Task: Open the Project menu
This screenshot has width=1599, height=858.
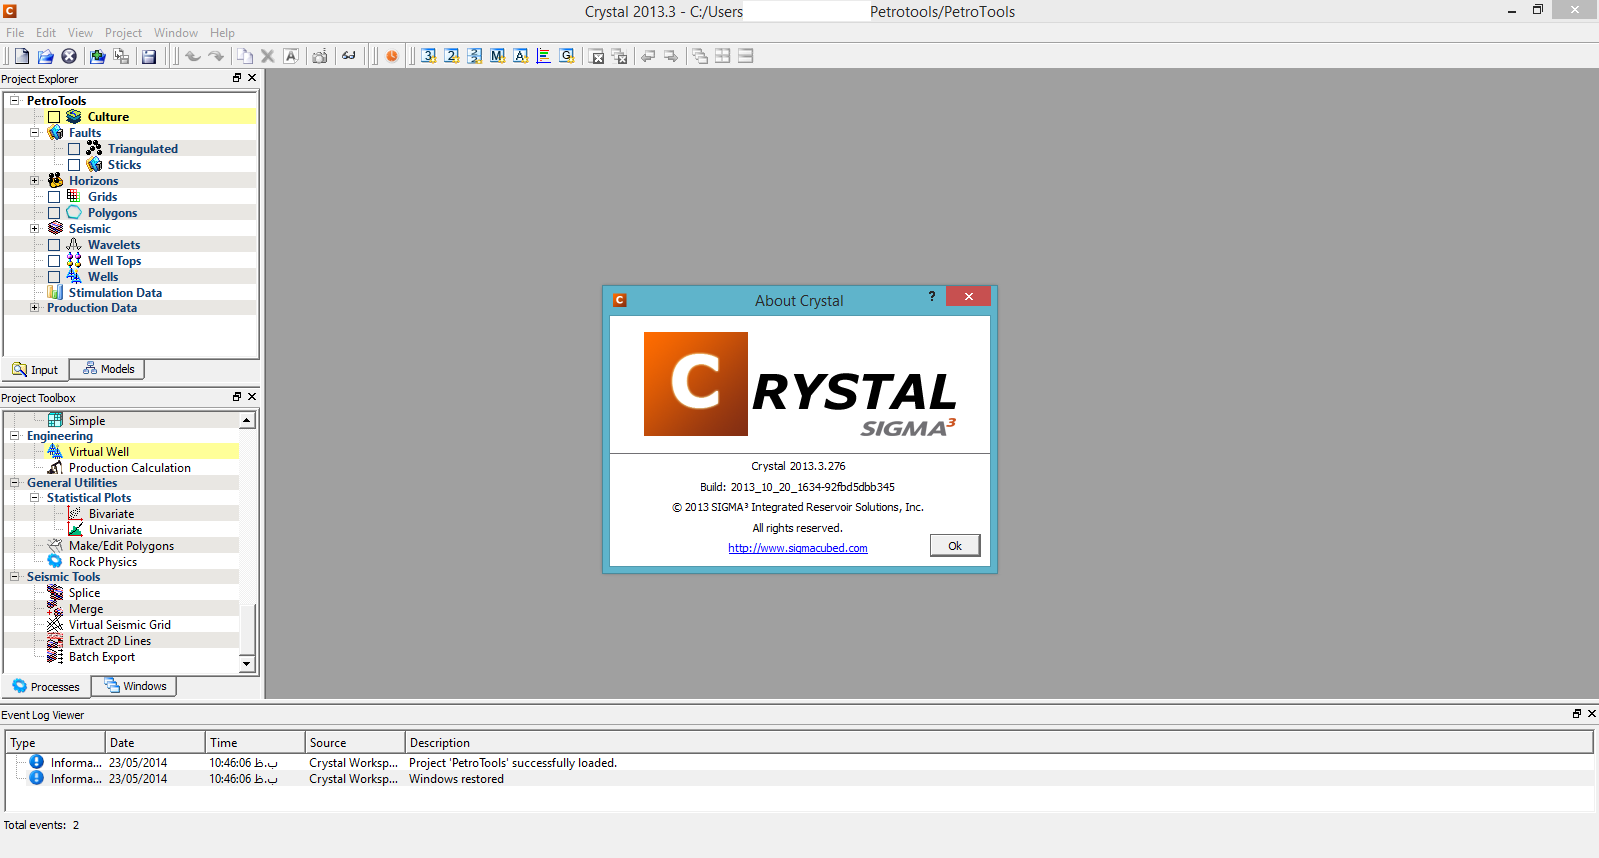Action: (x=123, y=33)
